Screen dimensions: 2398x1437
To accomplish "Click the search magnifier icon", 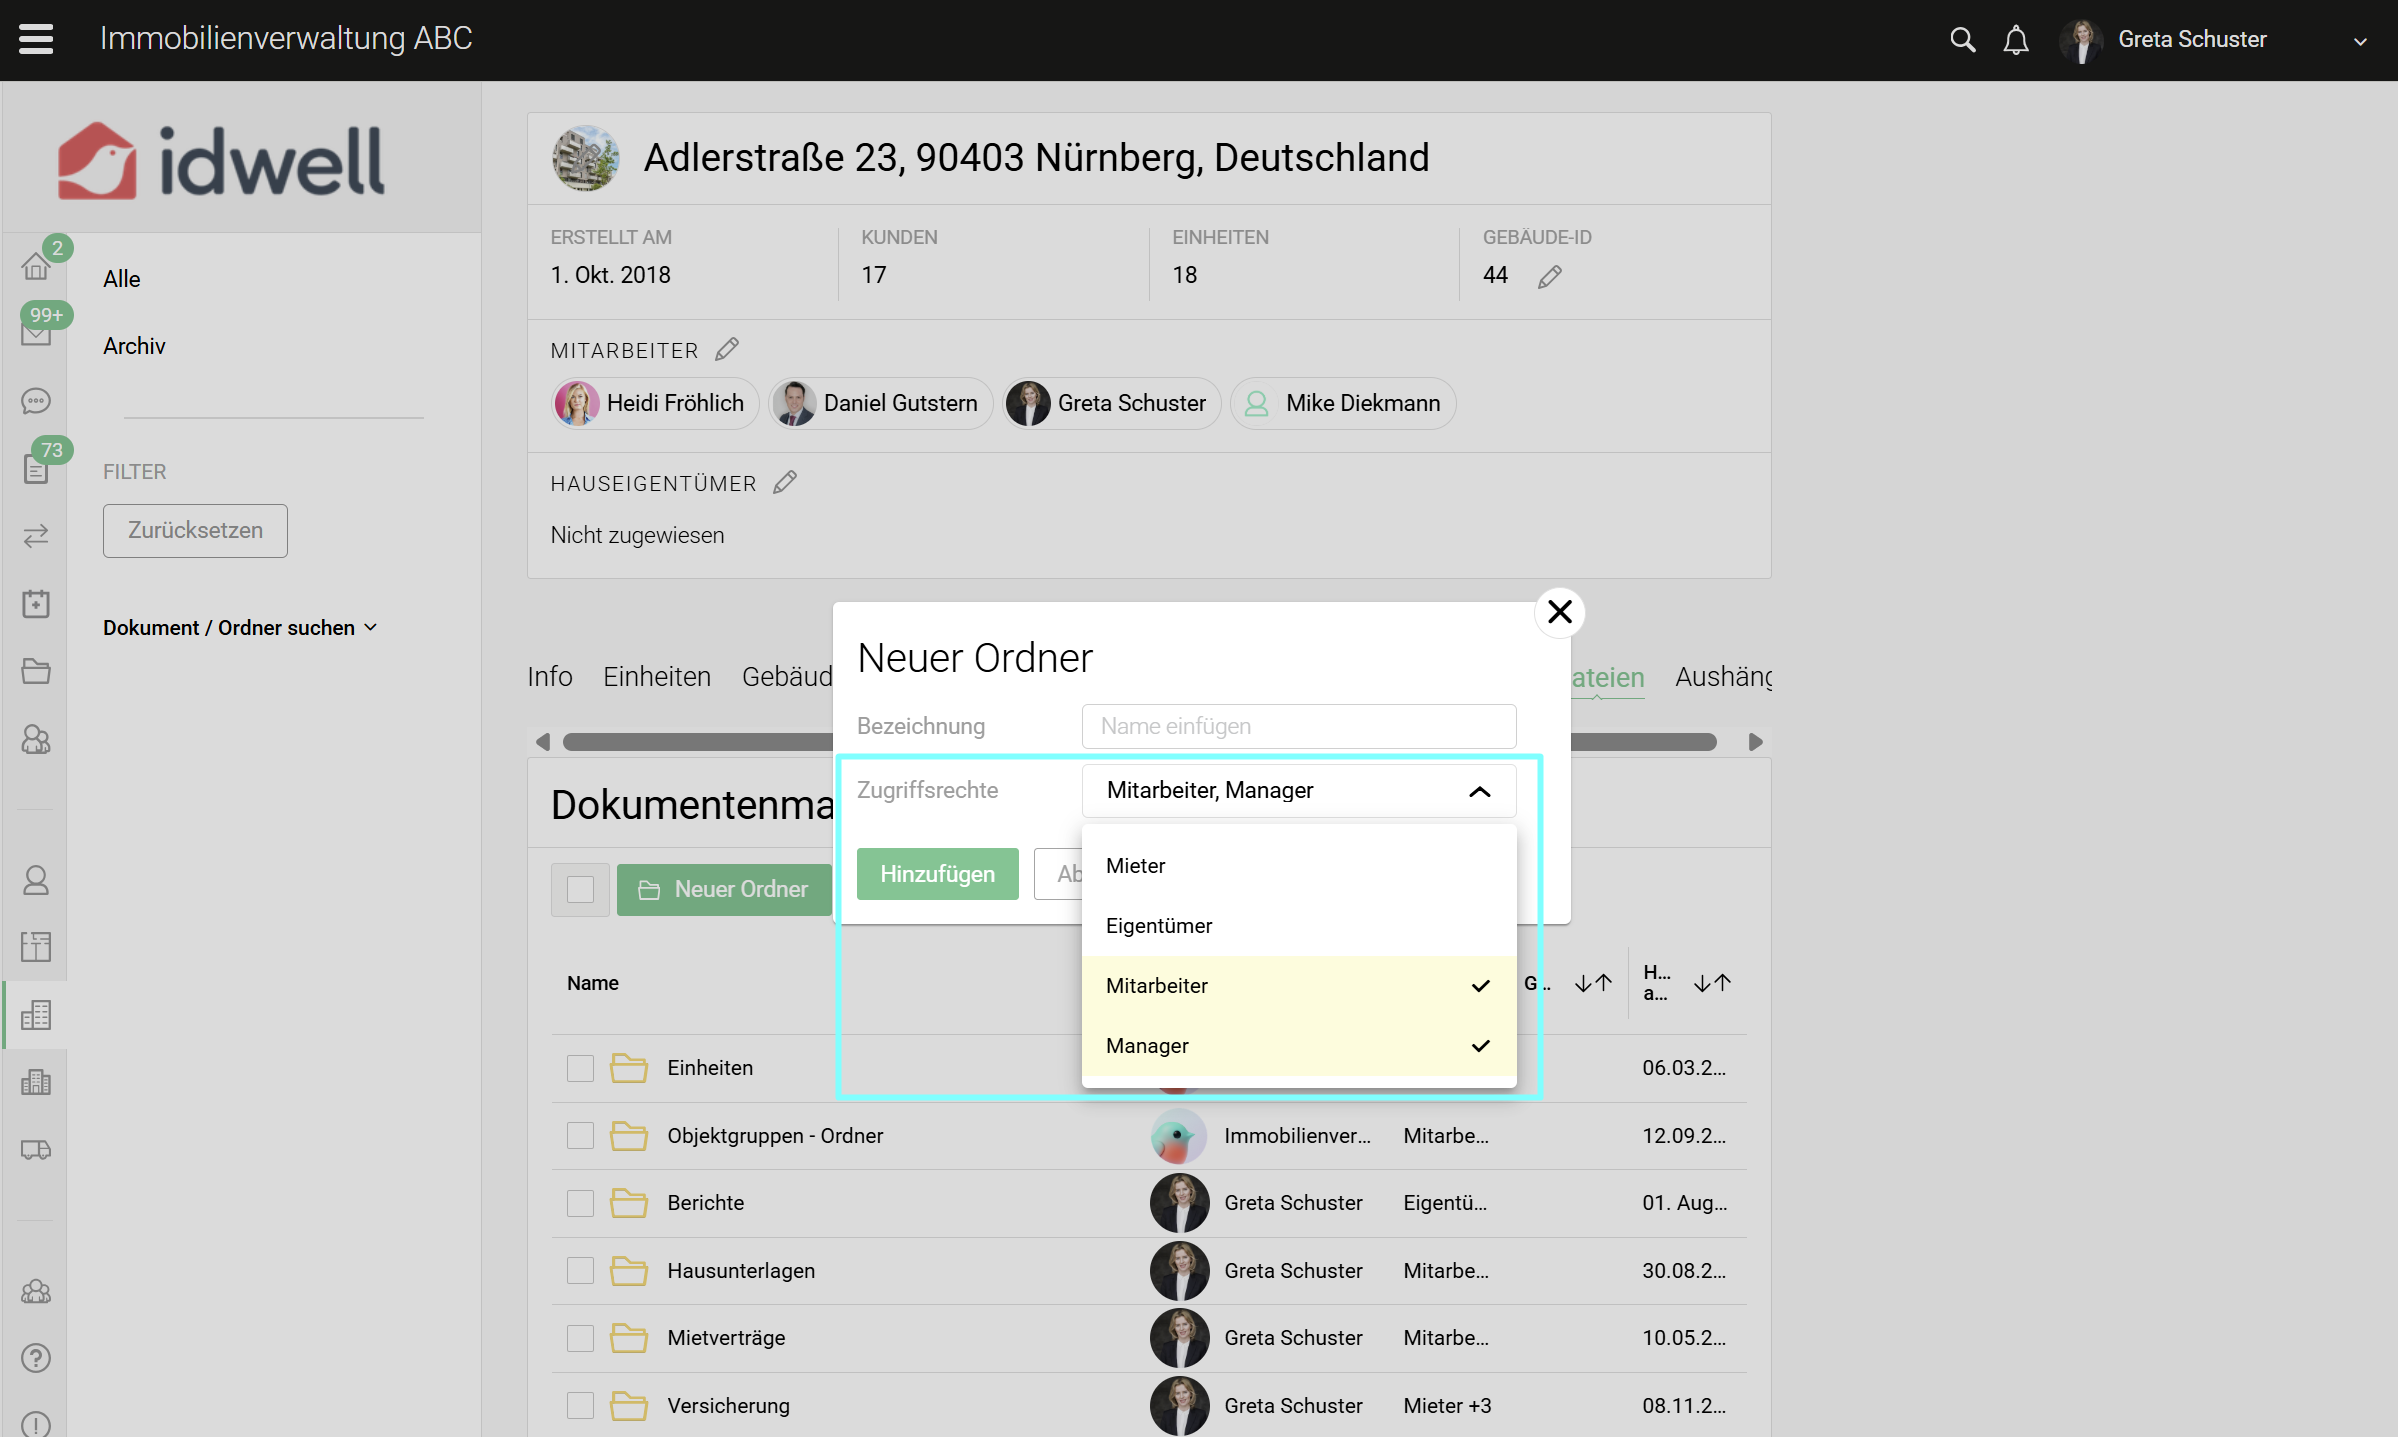I will 1962,40.
